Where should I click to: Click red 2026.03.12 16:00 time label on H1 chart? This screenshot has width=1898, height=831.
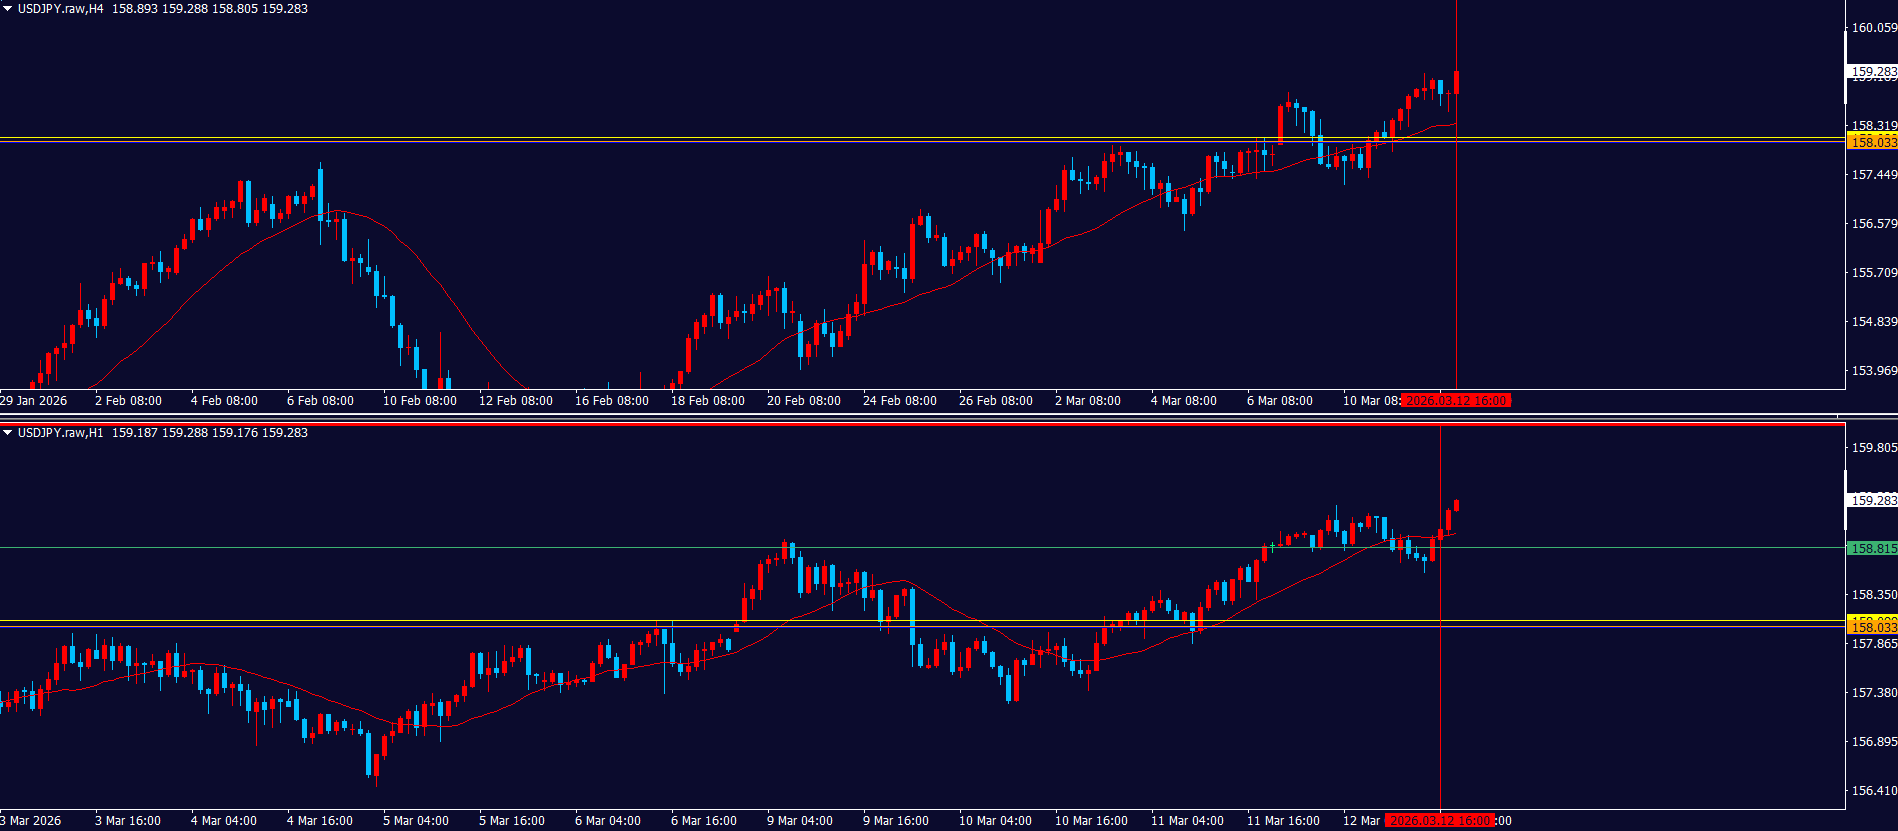1440,821
